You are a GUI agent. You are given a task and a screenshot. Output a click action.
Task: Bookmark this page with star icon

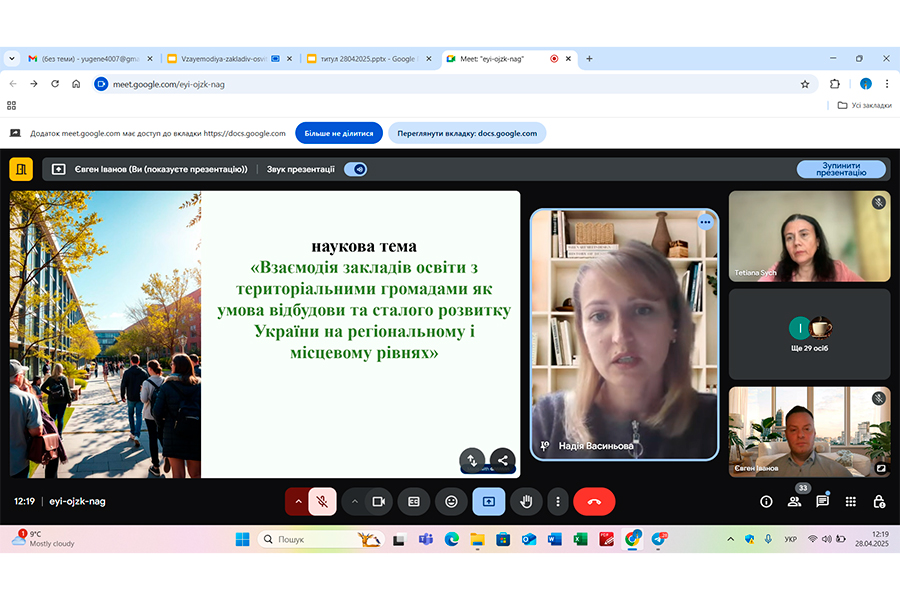click(x=805, y=84)
